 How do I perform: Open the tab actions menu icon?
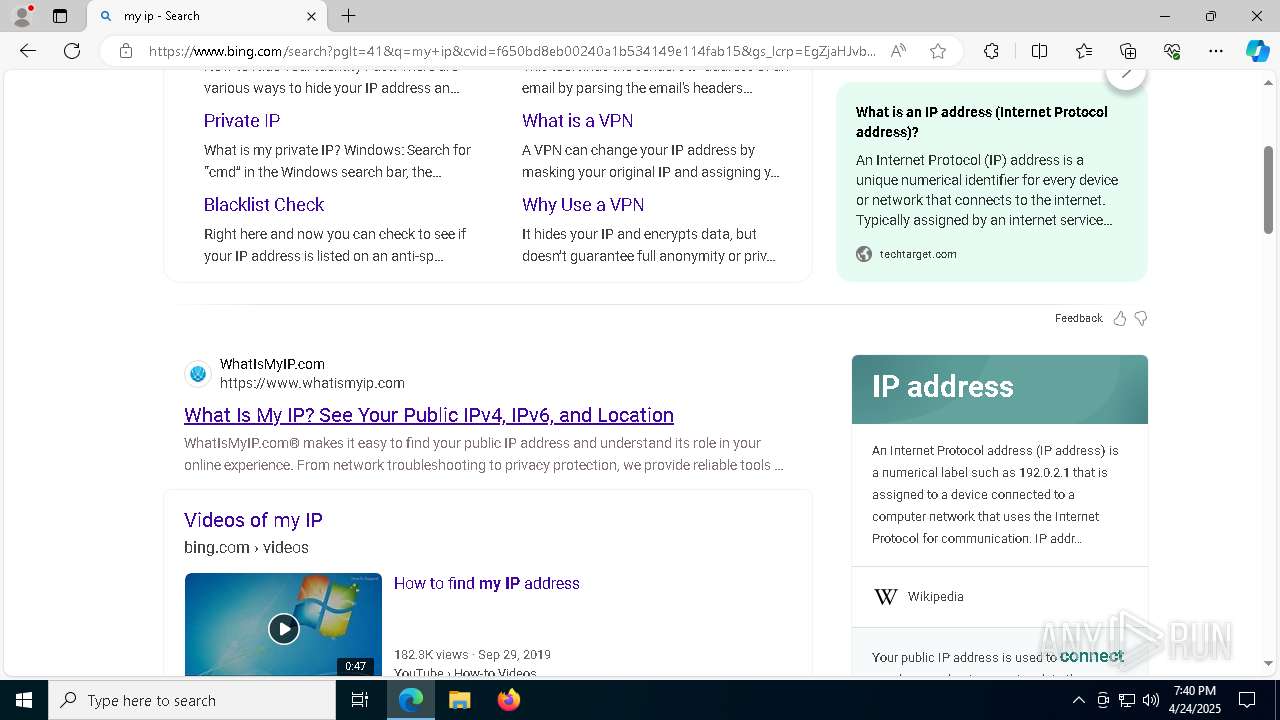coord(60,16)
